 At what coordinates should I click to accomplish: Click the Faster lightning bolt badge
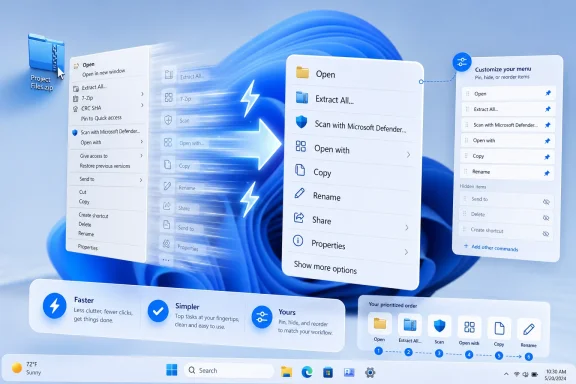(x=54, y=305)
